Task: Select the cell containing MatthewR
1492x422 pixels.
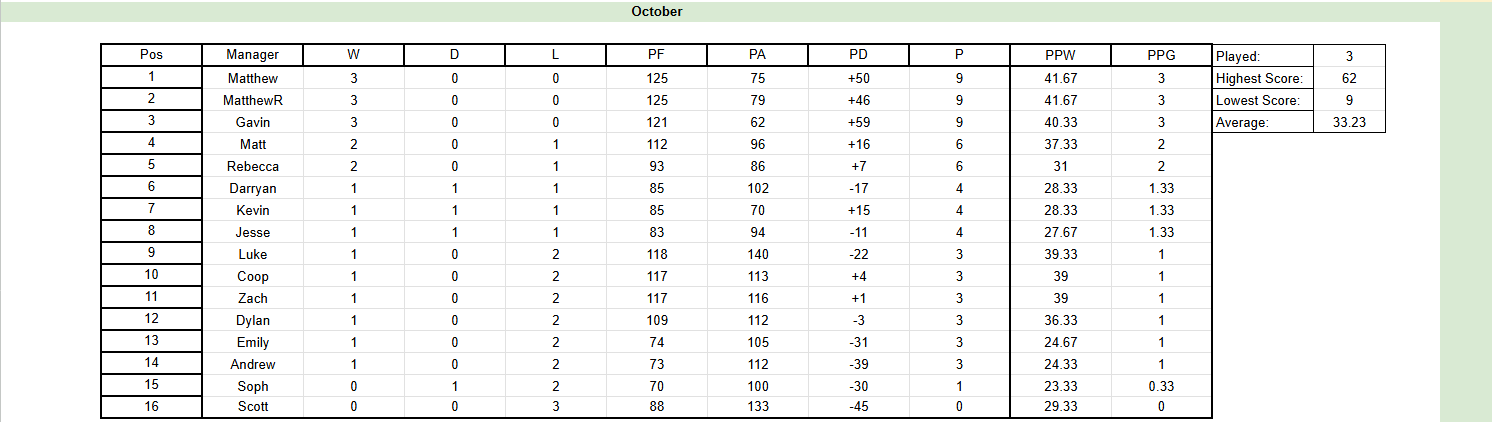Action: [x=253, y=100]
